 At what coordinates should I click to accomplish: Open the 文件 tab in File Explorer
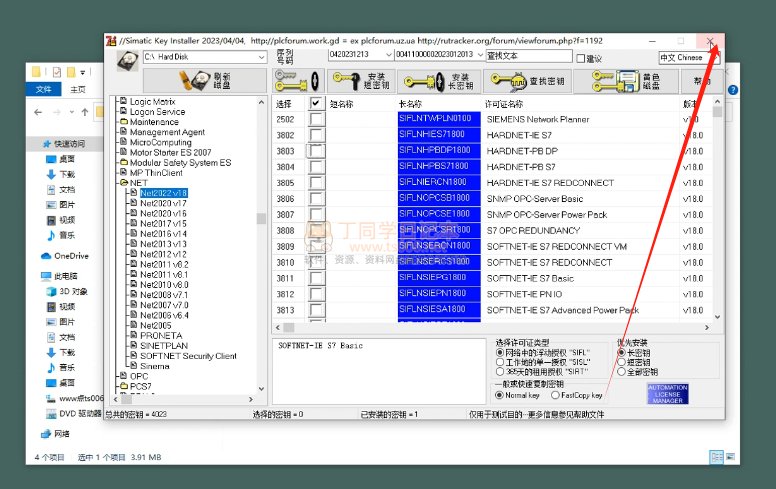point(44,89)
